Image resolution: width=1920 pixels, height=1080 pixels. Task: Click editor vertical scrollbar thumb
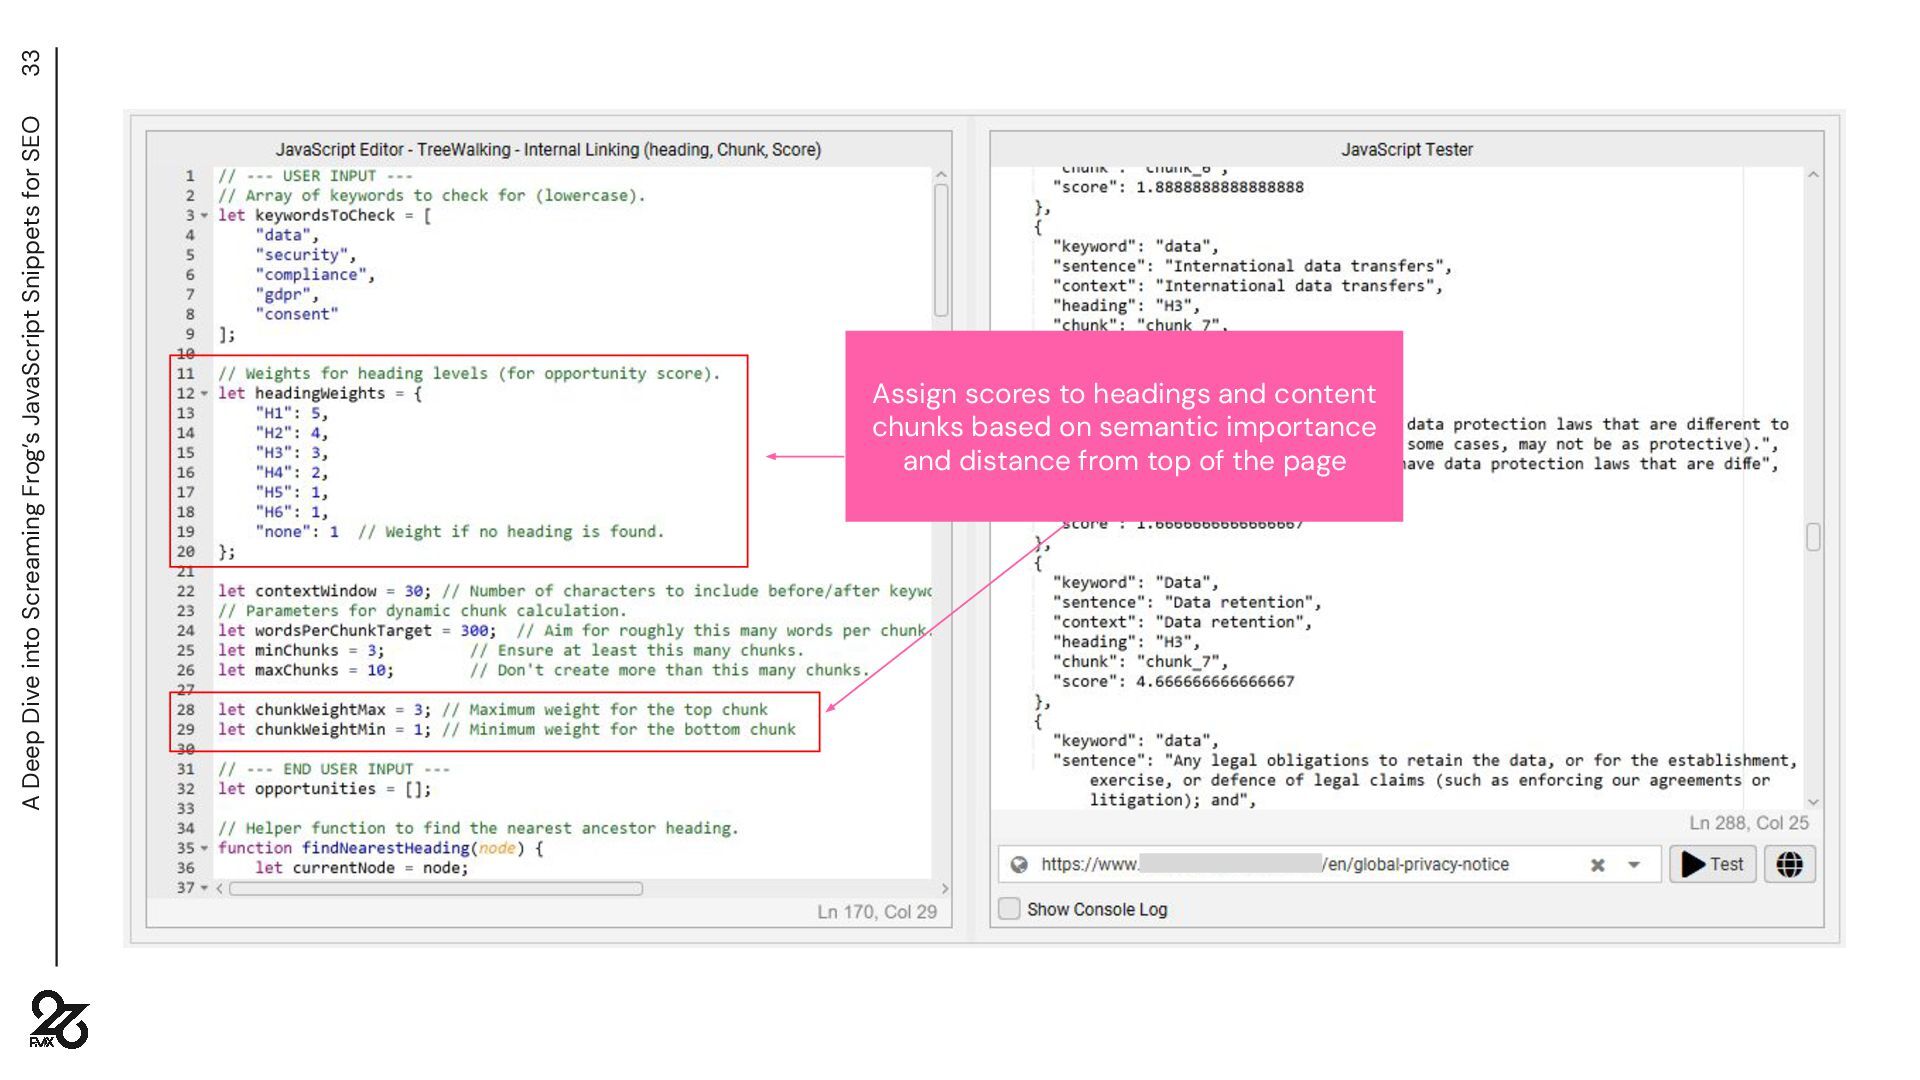click(x=941, y=250)
